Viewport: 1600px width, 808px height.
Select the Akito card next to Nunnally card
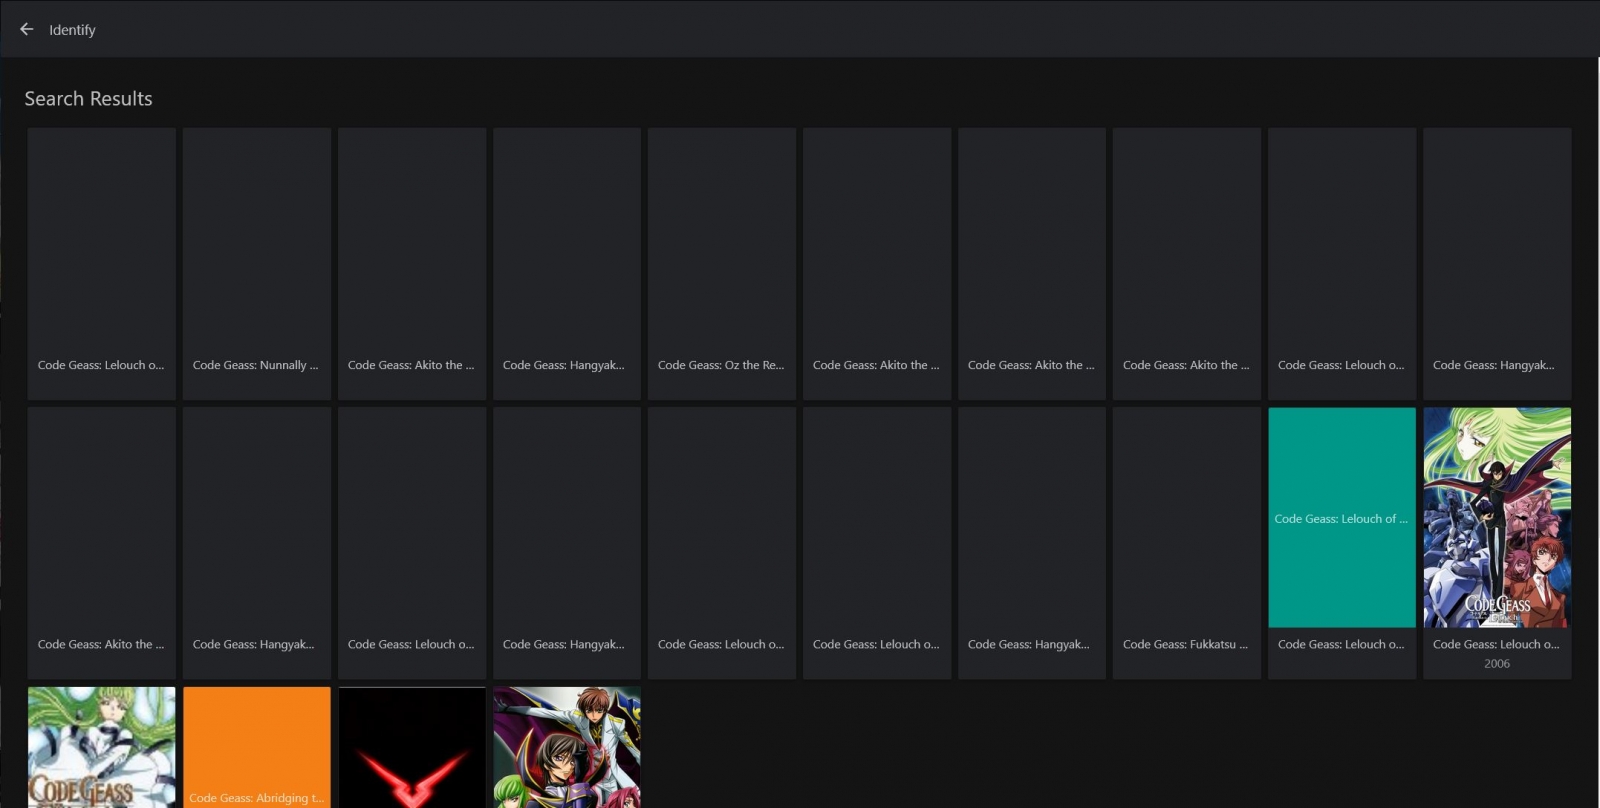click(x=412, y=264)
